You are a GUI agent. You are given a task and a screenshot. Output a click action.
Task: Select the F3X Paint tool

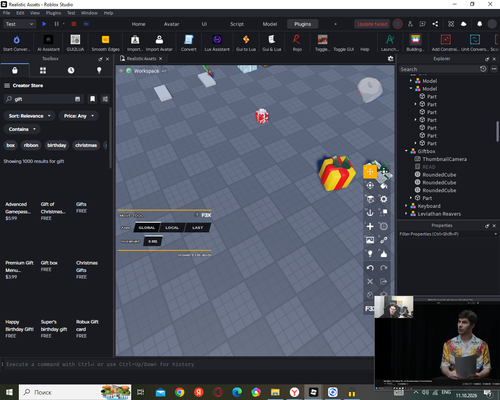pyautogui.click(x=384, y=185)
